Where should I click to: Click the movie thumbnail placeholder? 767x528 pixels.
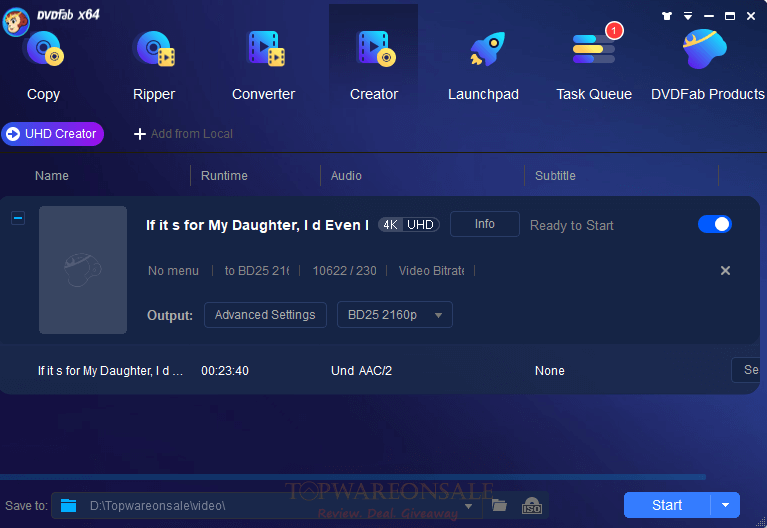pyautogui.click(x=83, y=270)
